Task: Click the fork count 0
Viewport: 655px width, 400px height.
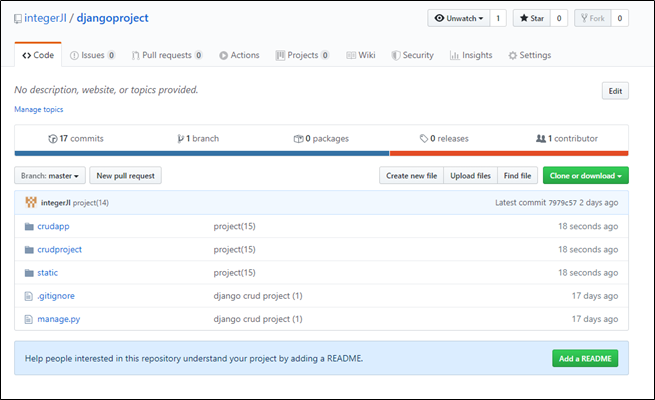Action: point(620,18)
